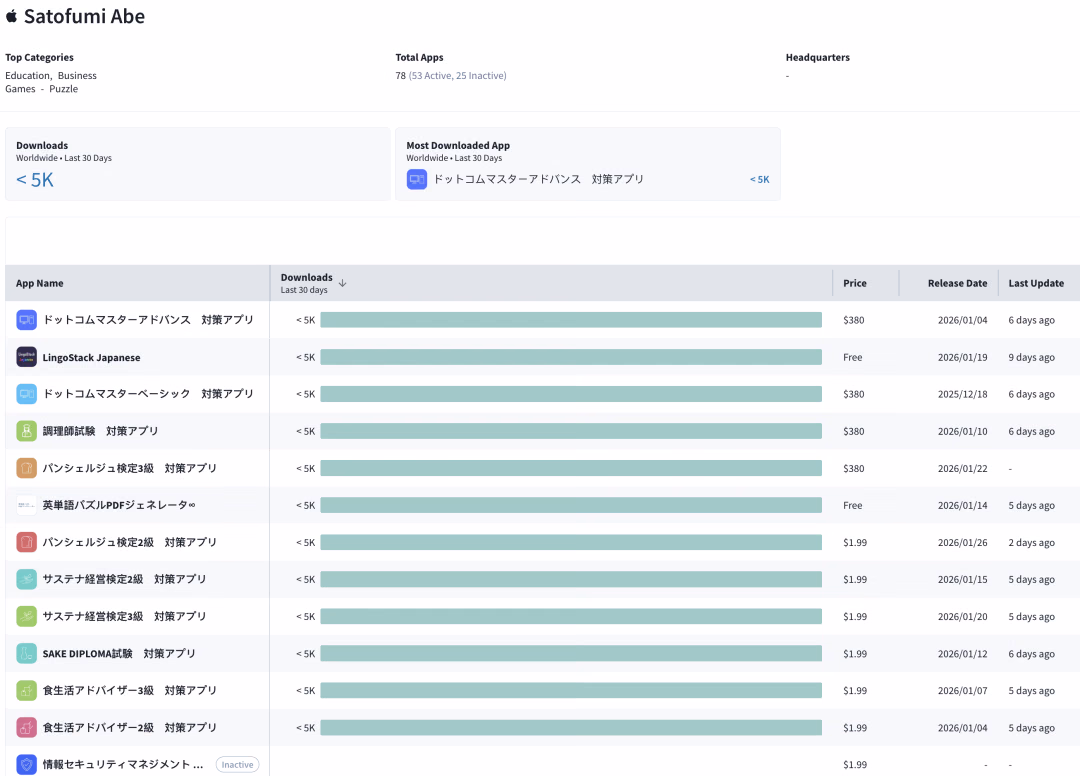The image size is (1080, 776).
Task: Sort table by Price column header
Action: coord(855,283)
